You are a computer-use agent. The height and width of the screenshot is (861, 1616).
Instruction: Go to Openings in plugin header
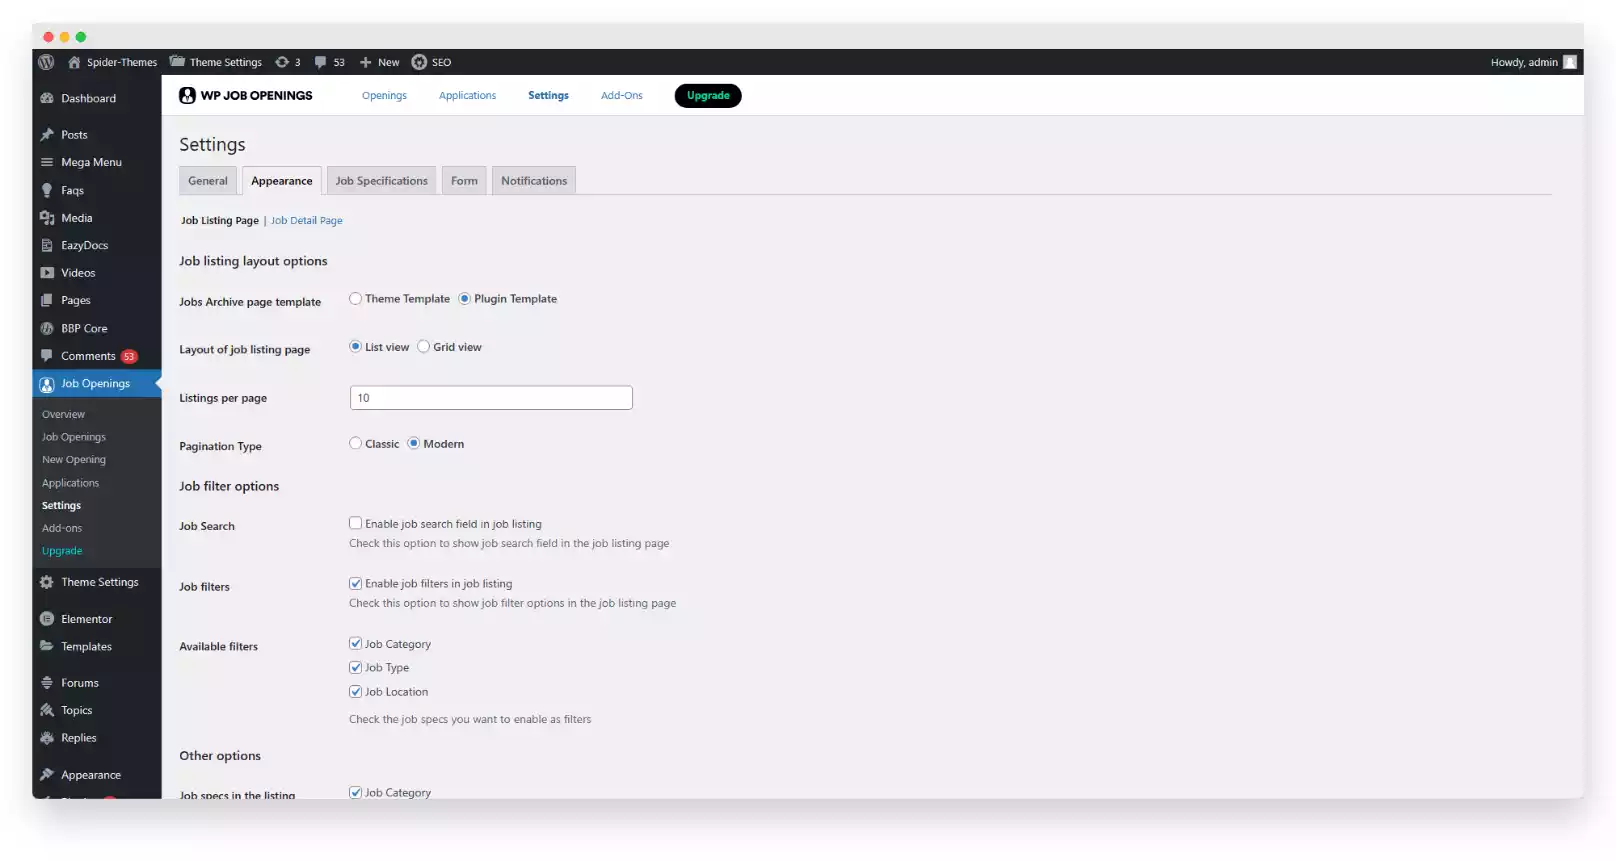pyautogui.click(x=384, y=96)
